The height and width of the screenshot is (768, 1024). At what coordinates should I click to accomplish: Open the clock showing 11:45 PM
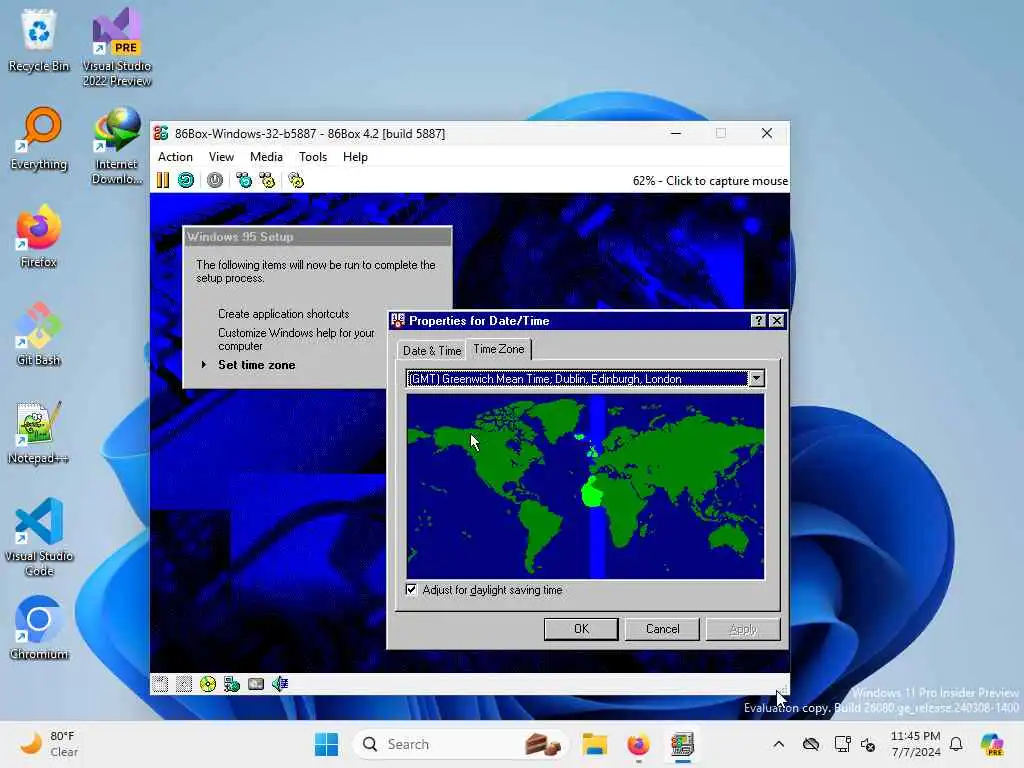(x=916, y=744)
